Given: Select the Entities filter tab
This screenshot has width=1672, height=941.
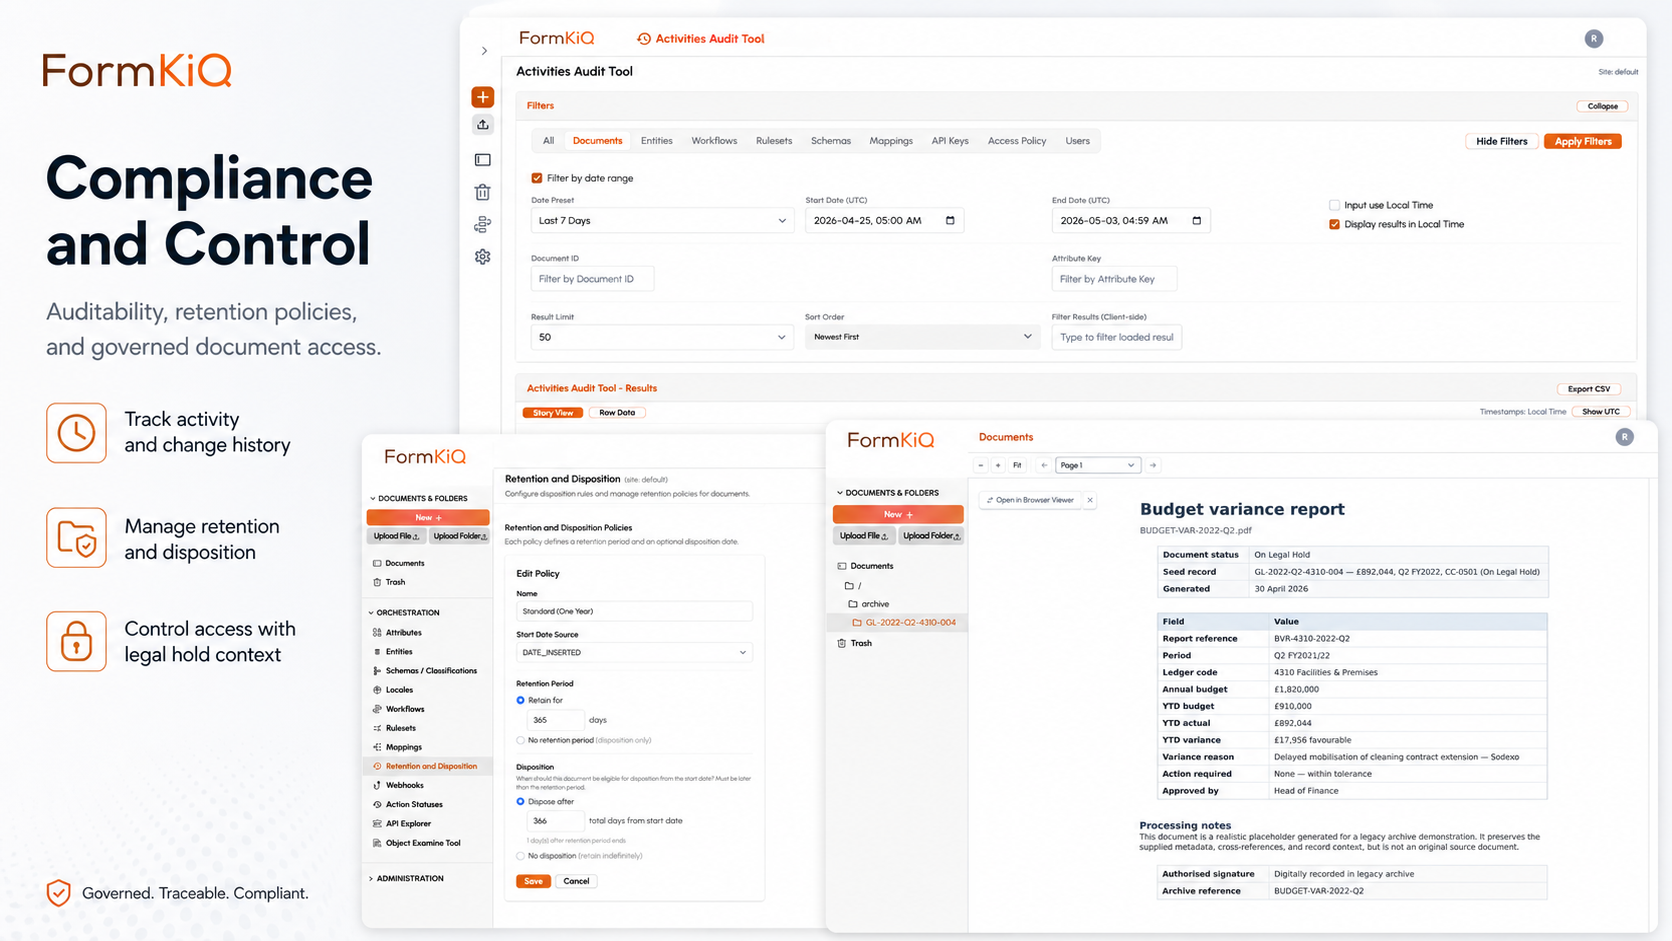Looking at the screenshot, I should point(657,141).
